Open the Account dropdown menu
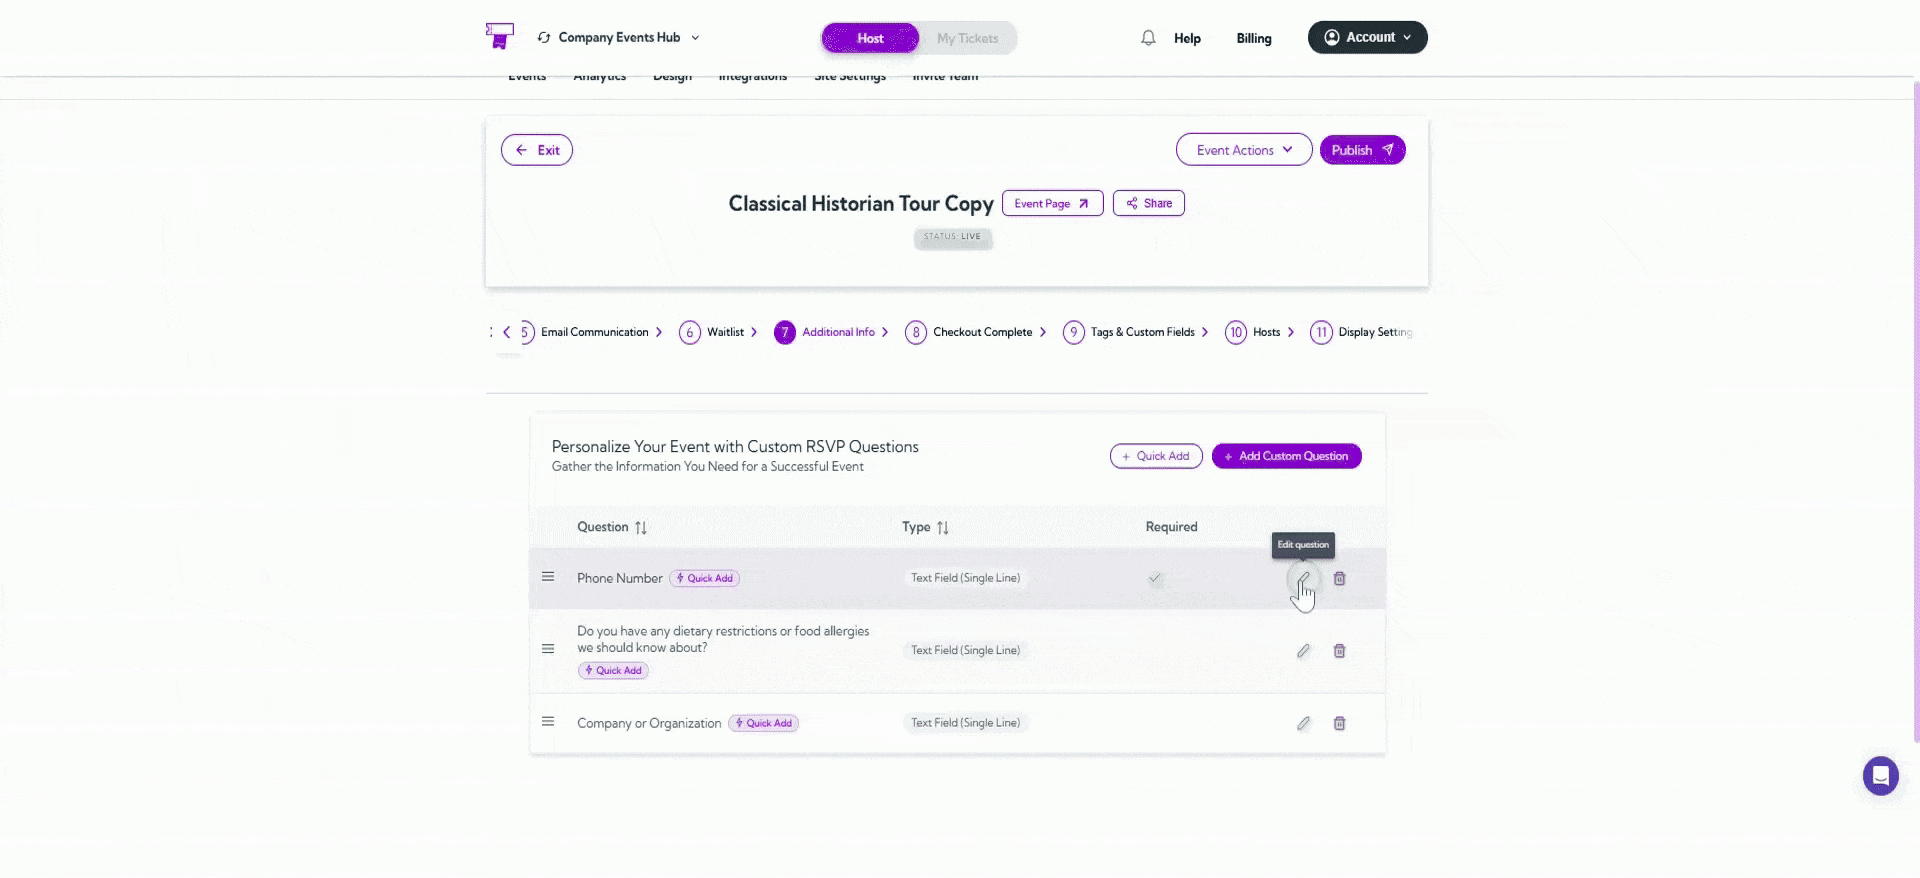 pos(1367,37)
